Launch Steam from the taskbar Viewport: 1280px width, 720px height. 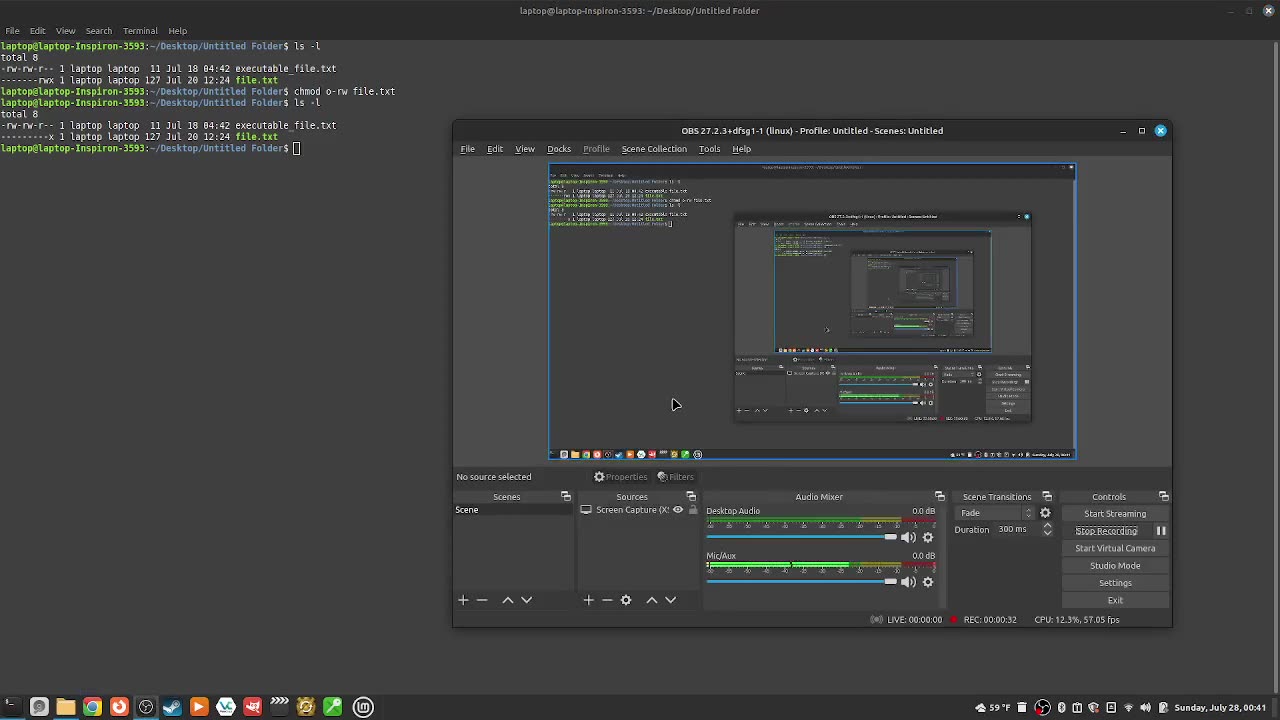(x=172, y=707)
